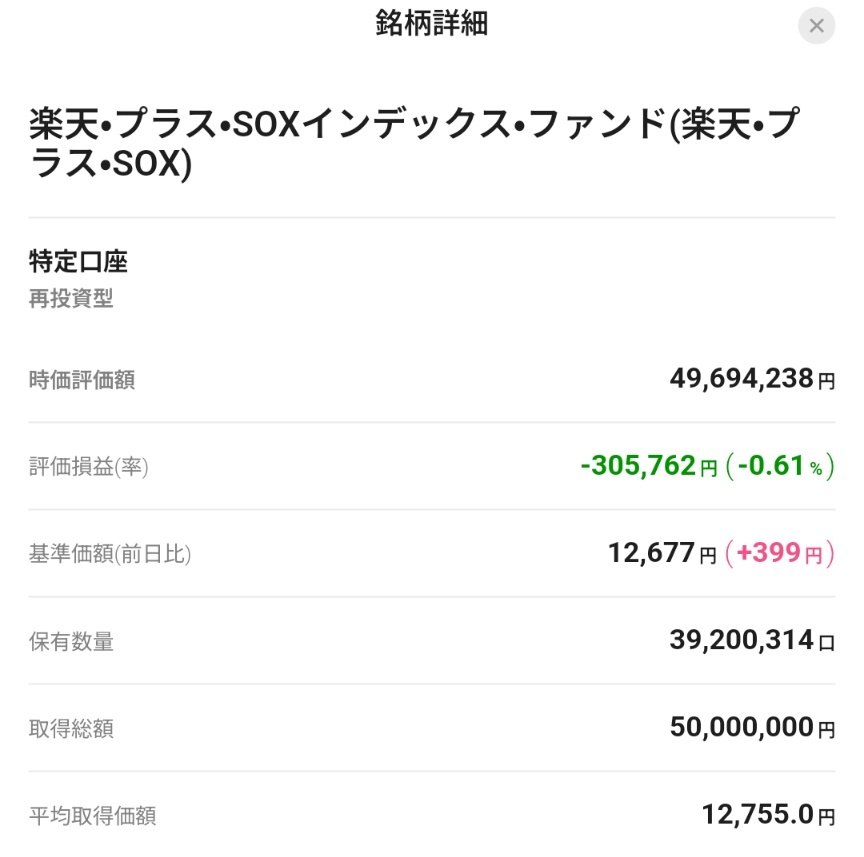Click the pink +399円 daily change
Screen dimensions: 864x857
[x=780, y=553]
